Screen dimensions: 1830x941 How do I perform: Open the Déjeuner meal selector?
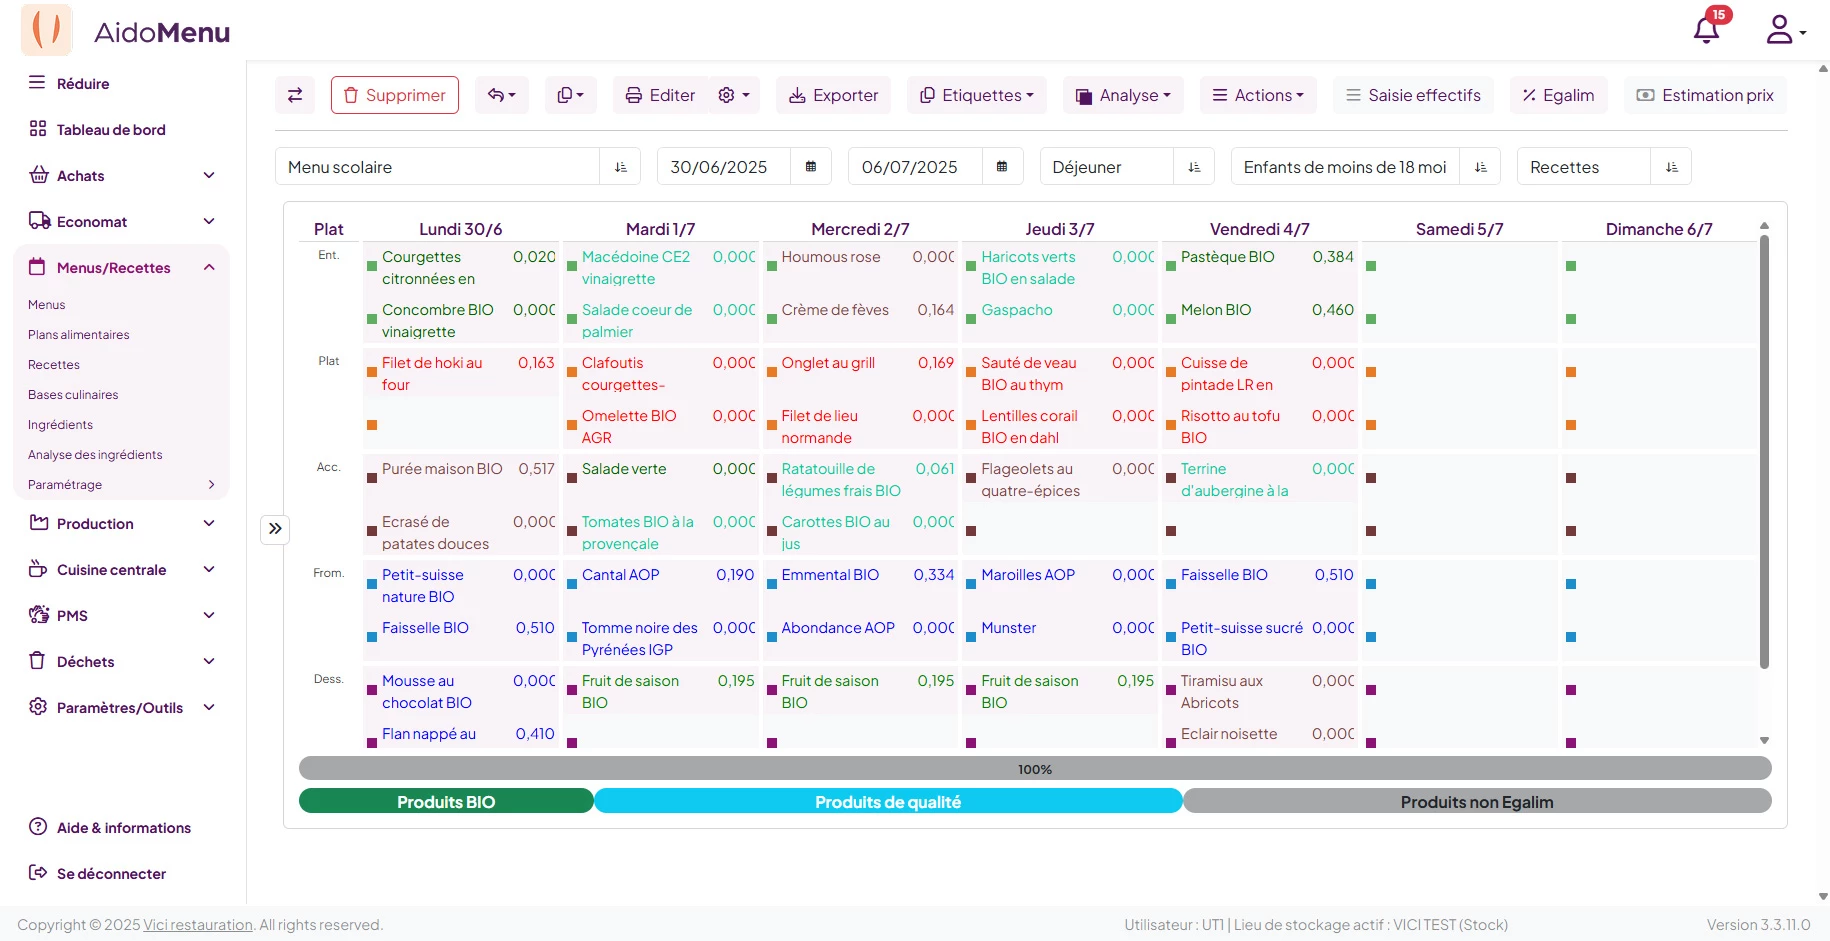pyautogui.click(x=1126, y=167)
